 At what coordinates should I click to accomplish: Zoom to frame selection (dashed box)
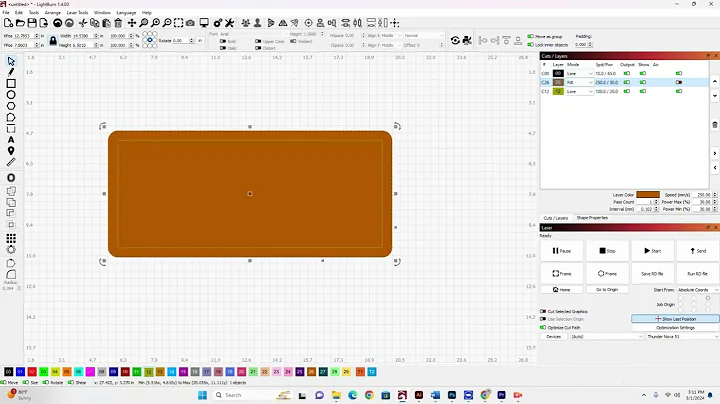click(x=179, y=23)
